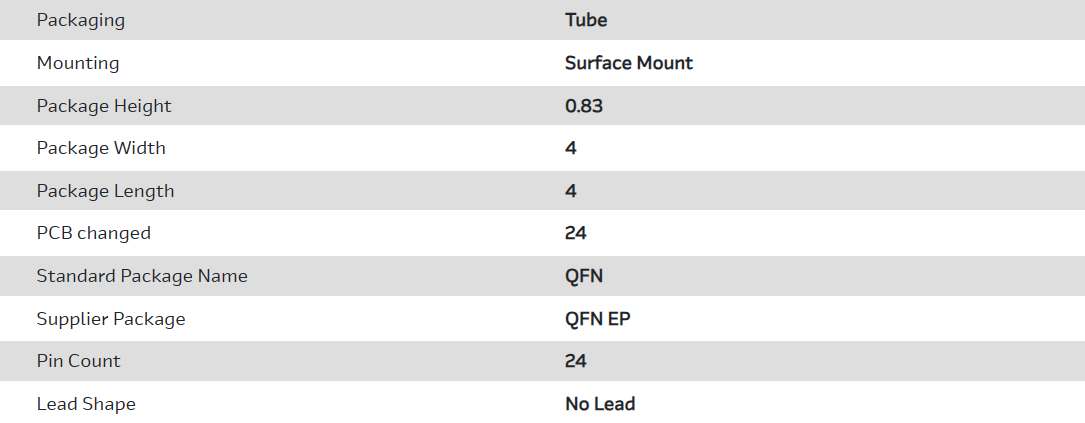Select the 0.83 height value

(584, 106)
